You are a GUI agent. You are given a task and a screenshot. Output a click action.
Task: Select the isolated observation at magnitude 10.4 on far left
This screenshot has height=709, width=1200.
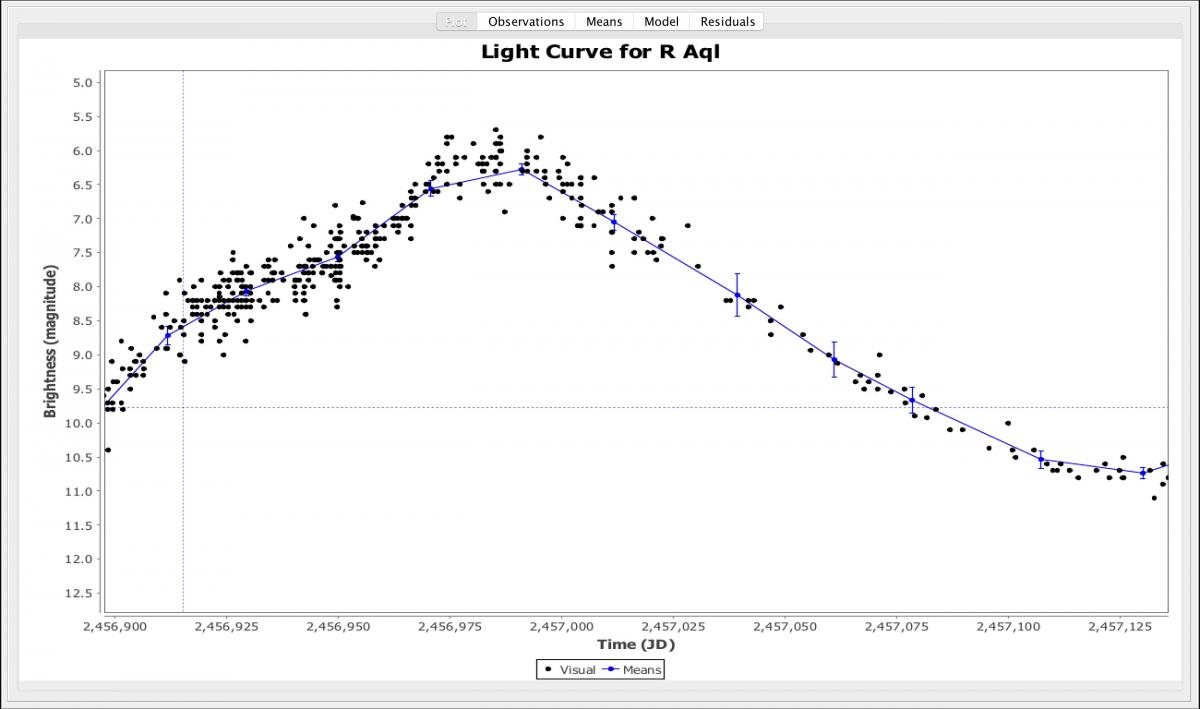108,450
